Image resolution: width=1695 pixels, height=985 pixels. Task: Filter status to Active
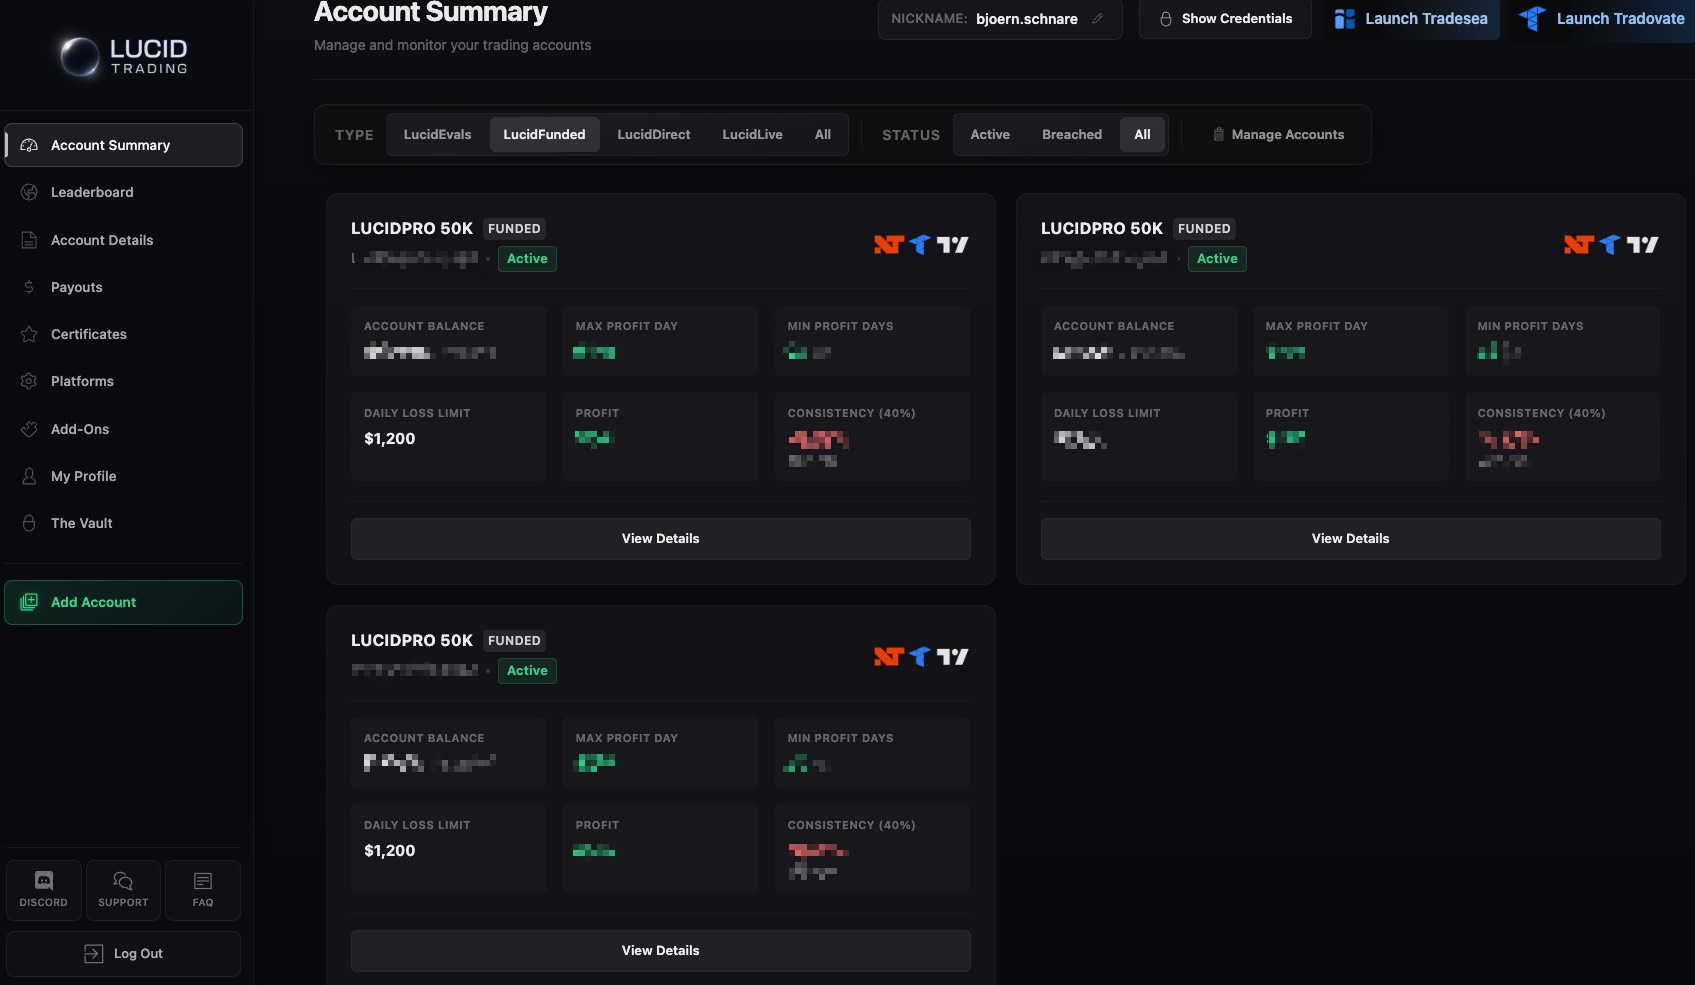coord(990,134)
